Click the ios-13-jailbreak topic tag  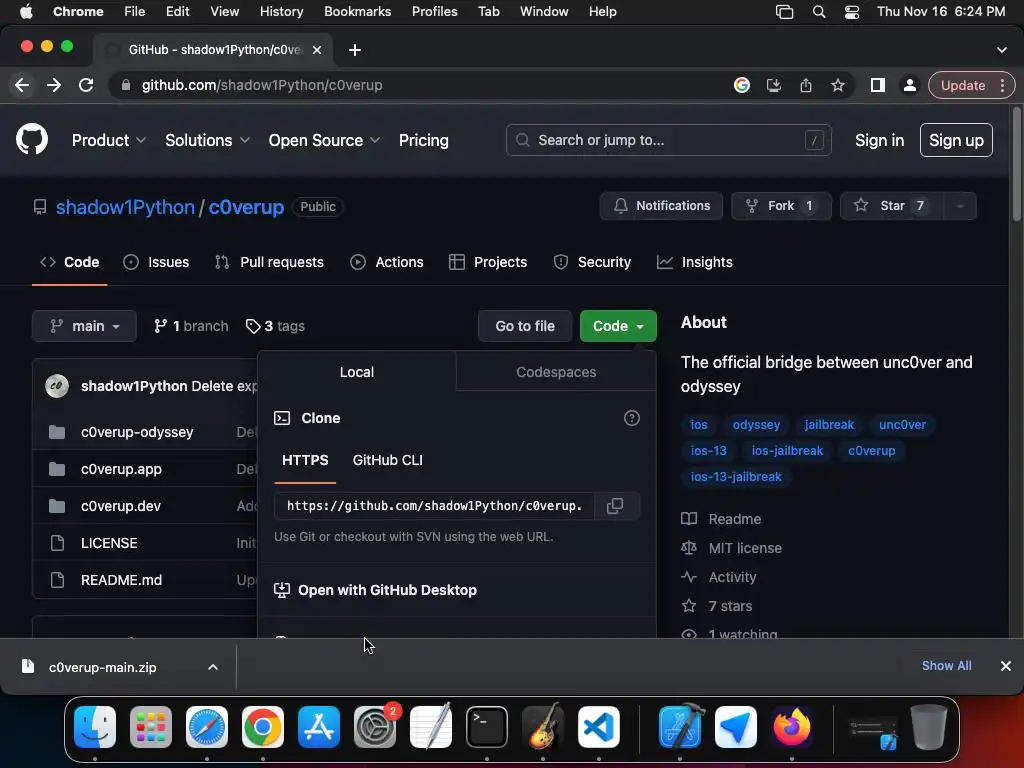coord(736,477)
